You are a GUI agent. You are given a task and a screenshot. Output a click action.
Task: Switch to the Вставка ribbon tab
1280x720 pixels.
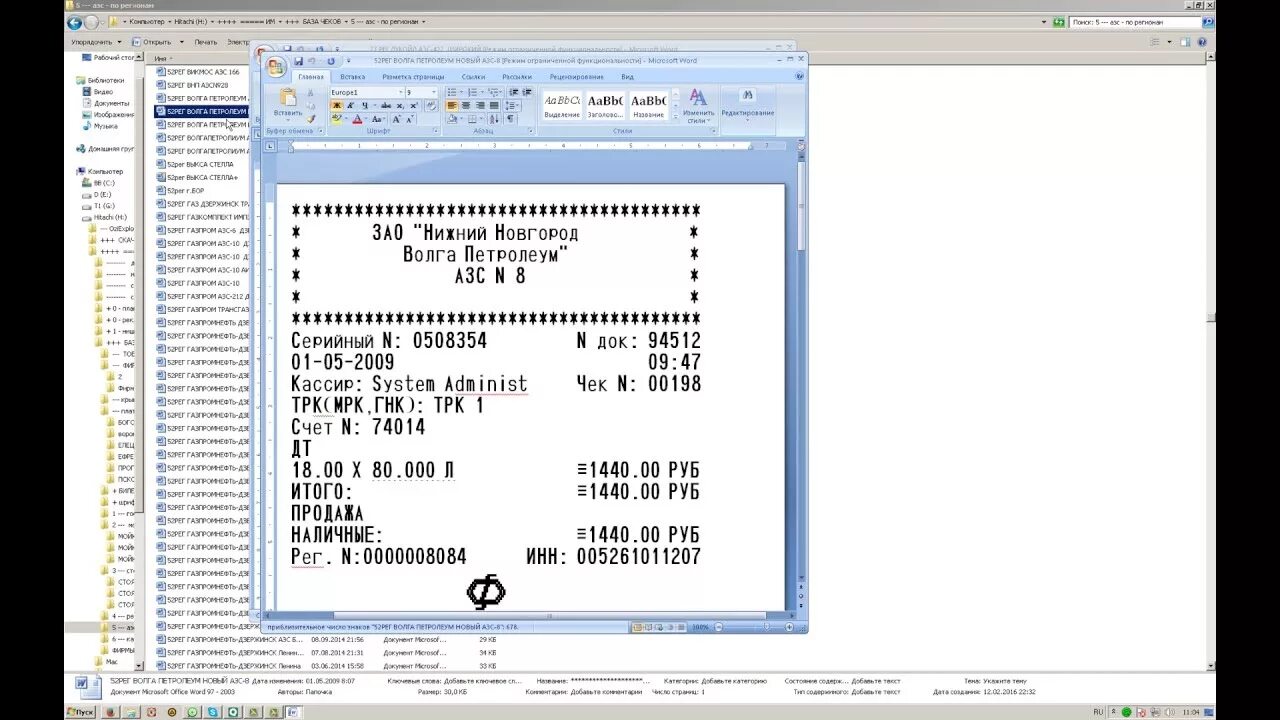352,76
